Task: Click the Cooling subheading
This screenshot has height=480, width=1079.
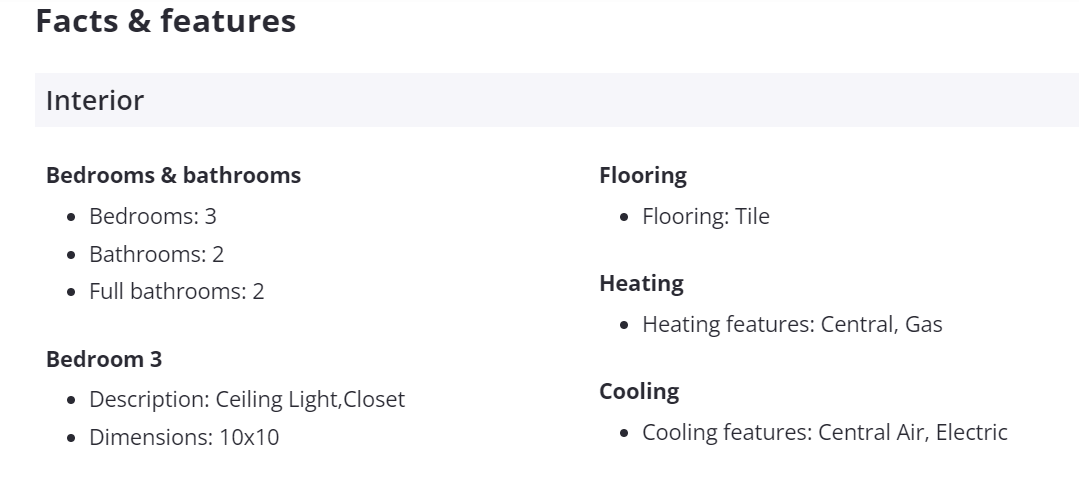Action: pos(639,391)
